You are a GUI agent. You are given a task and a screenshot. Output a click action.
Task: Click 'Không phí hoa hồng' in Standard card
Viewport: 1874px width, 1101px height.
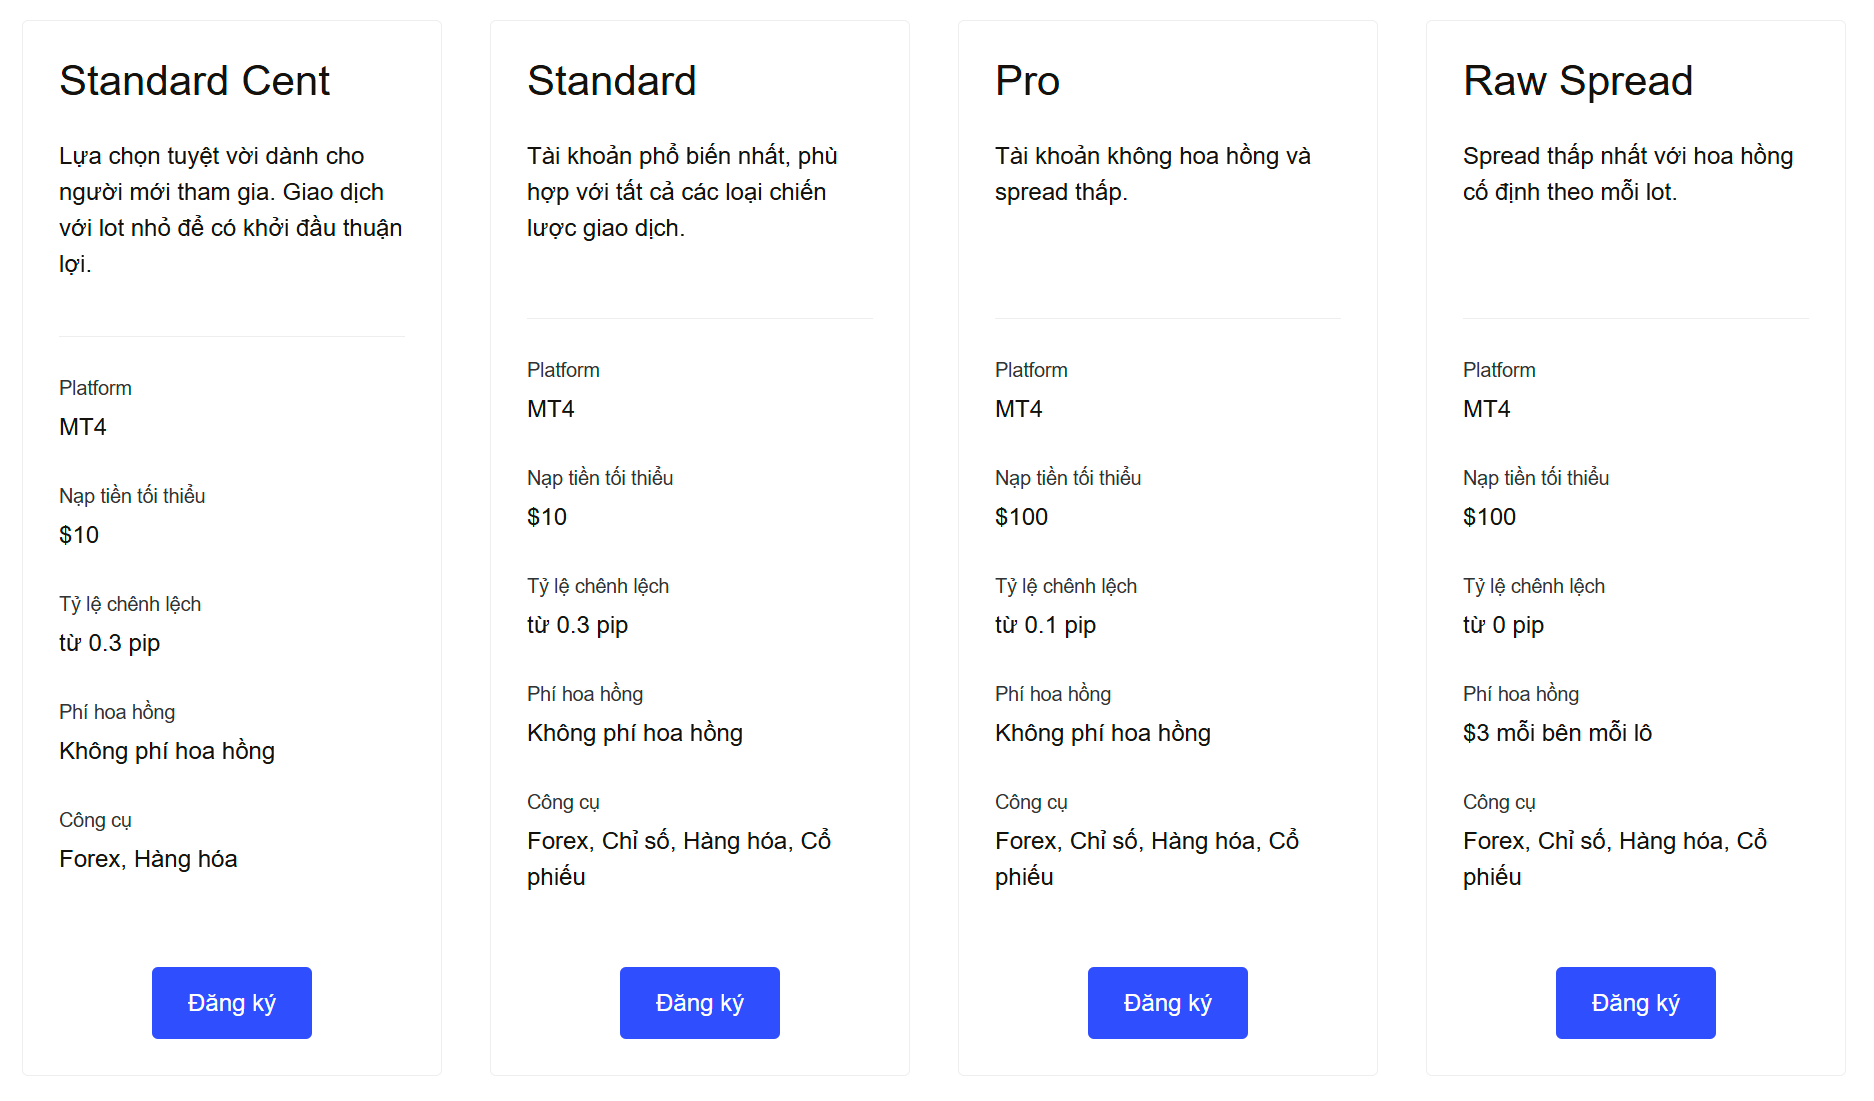pos(635,733)
